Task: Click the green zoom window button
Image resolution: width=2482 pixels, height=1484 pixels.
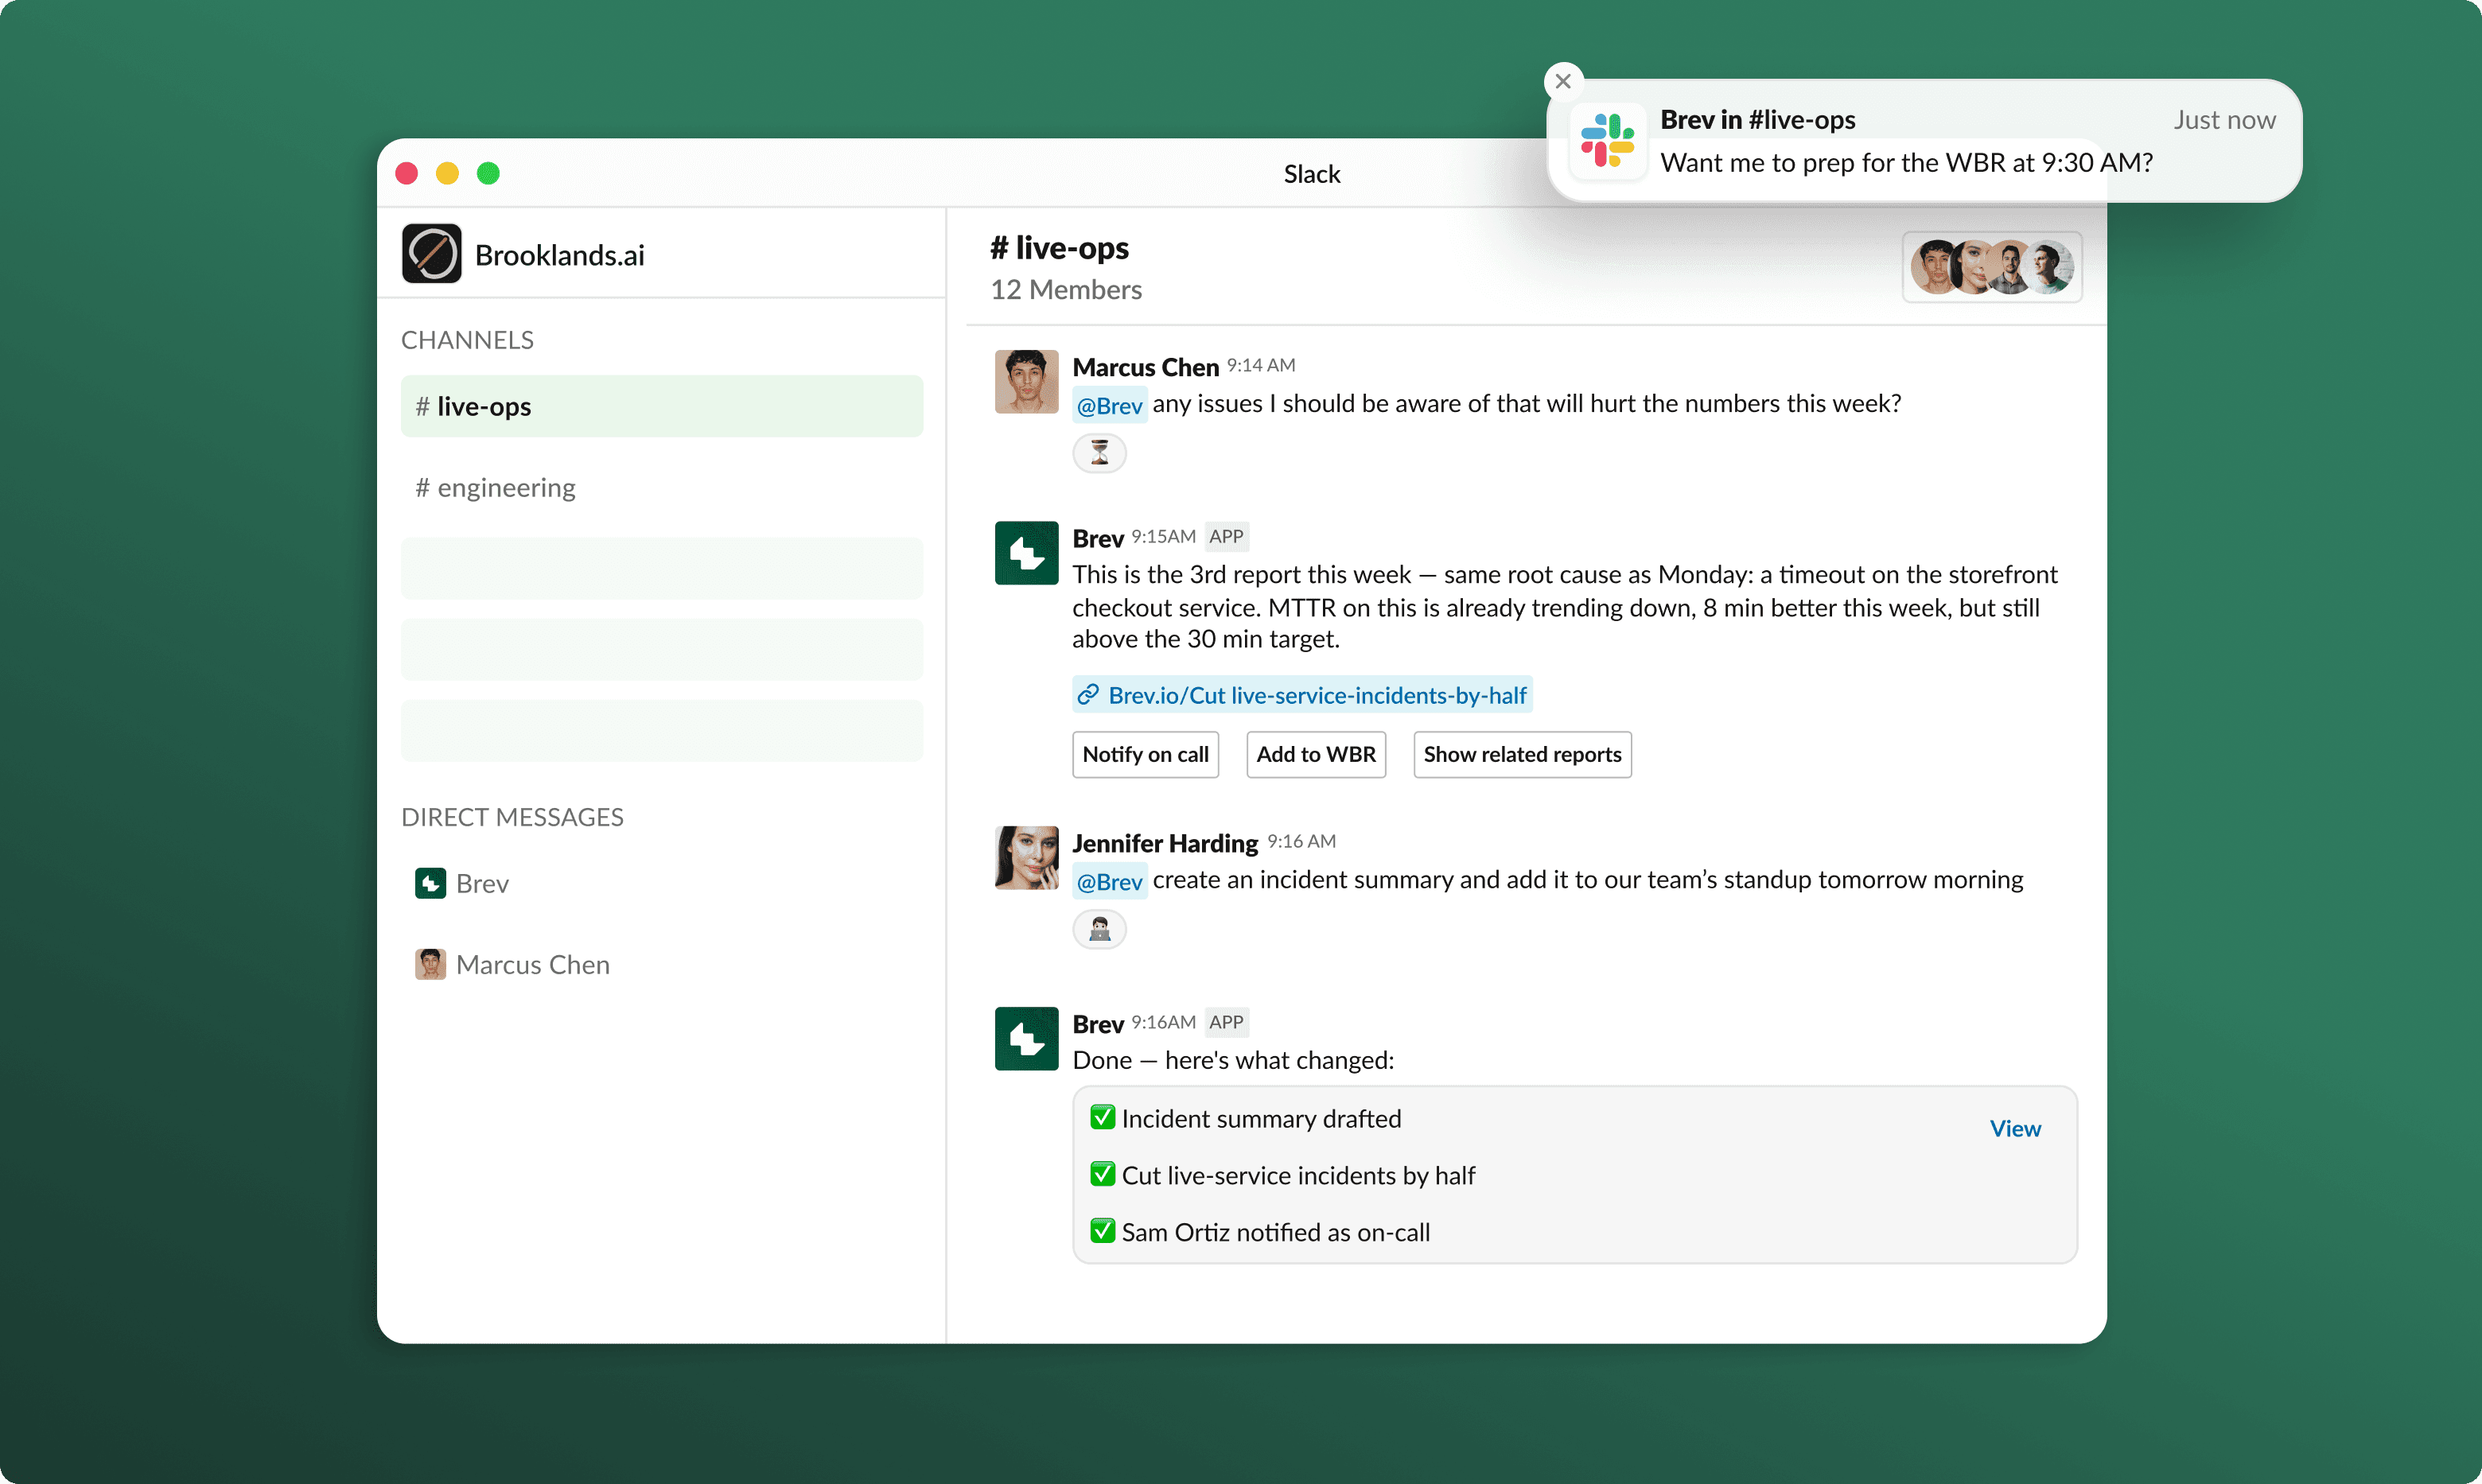Action: [x=488, y=173]
